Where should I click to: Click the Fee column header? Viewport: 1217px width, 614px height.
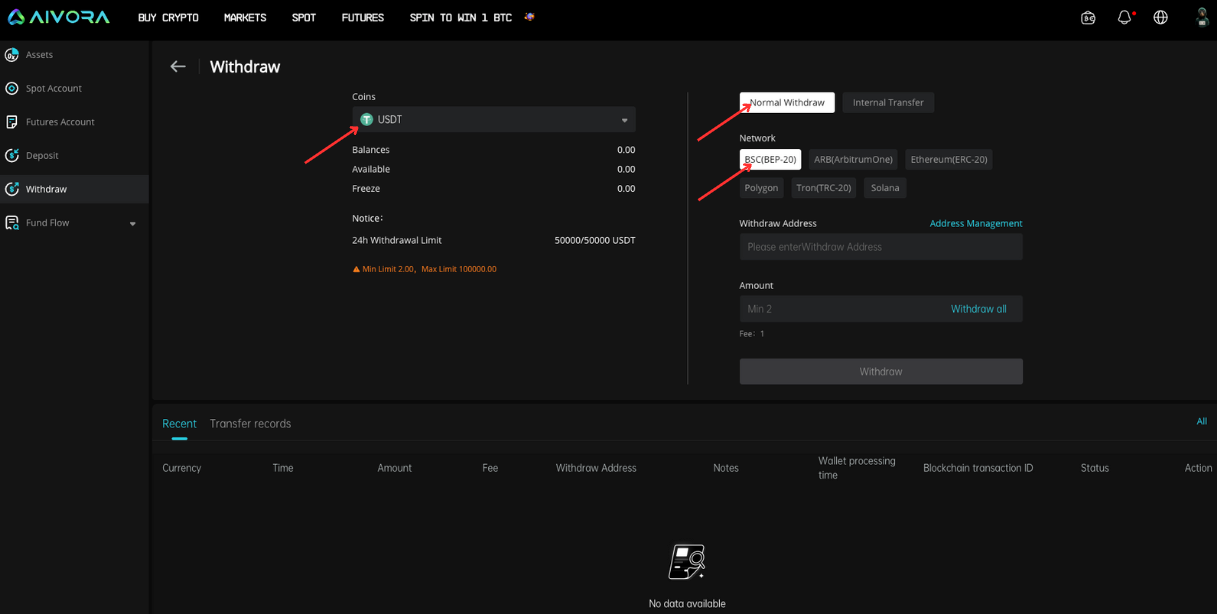coord(490,468)
